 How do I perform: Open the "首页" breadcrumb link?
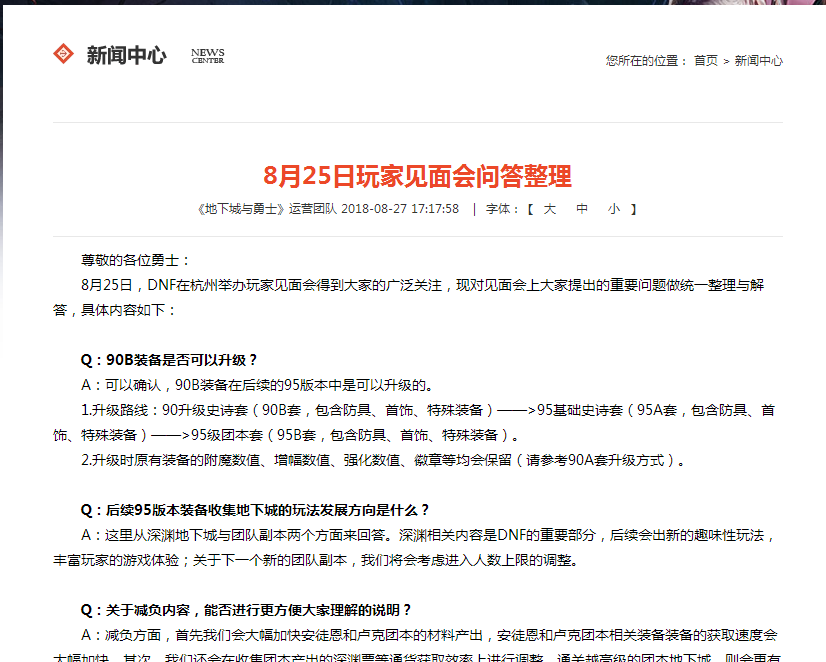[706, 61]
